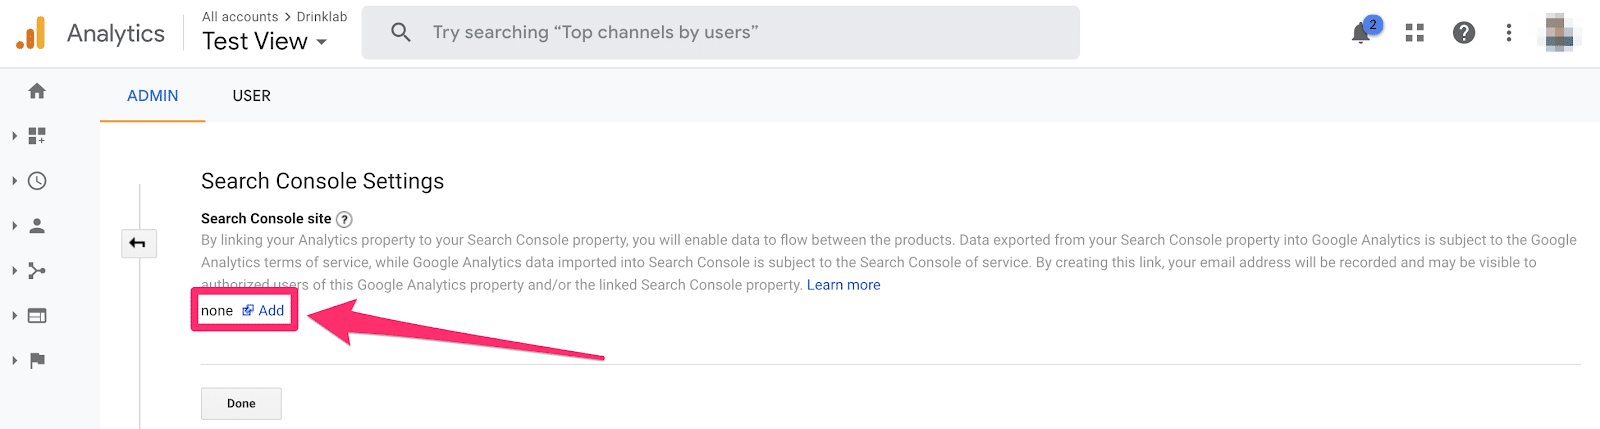Expand the Audience section arrow
1600x429 pixels.
click(x=14, y=226)
